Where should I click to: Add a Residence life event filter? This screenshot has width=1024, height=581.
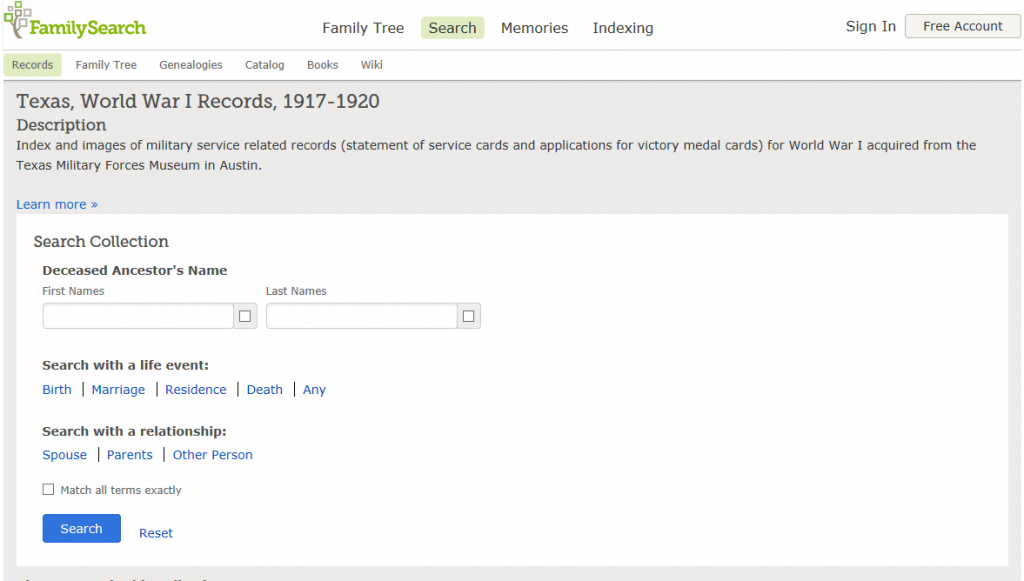196,390
